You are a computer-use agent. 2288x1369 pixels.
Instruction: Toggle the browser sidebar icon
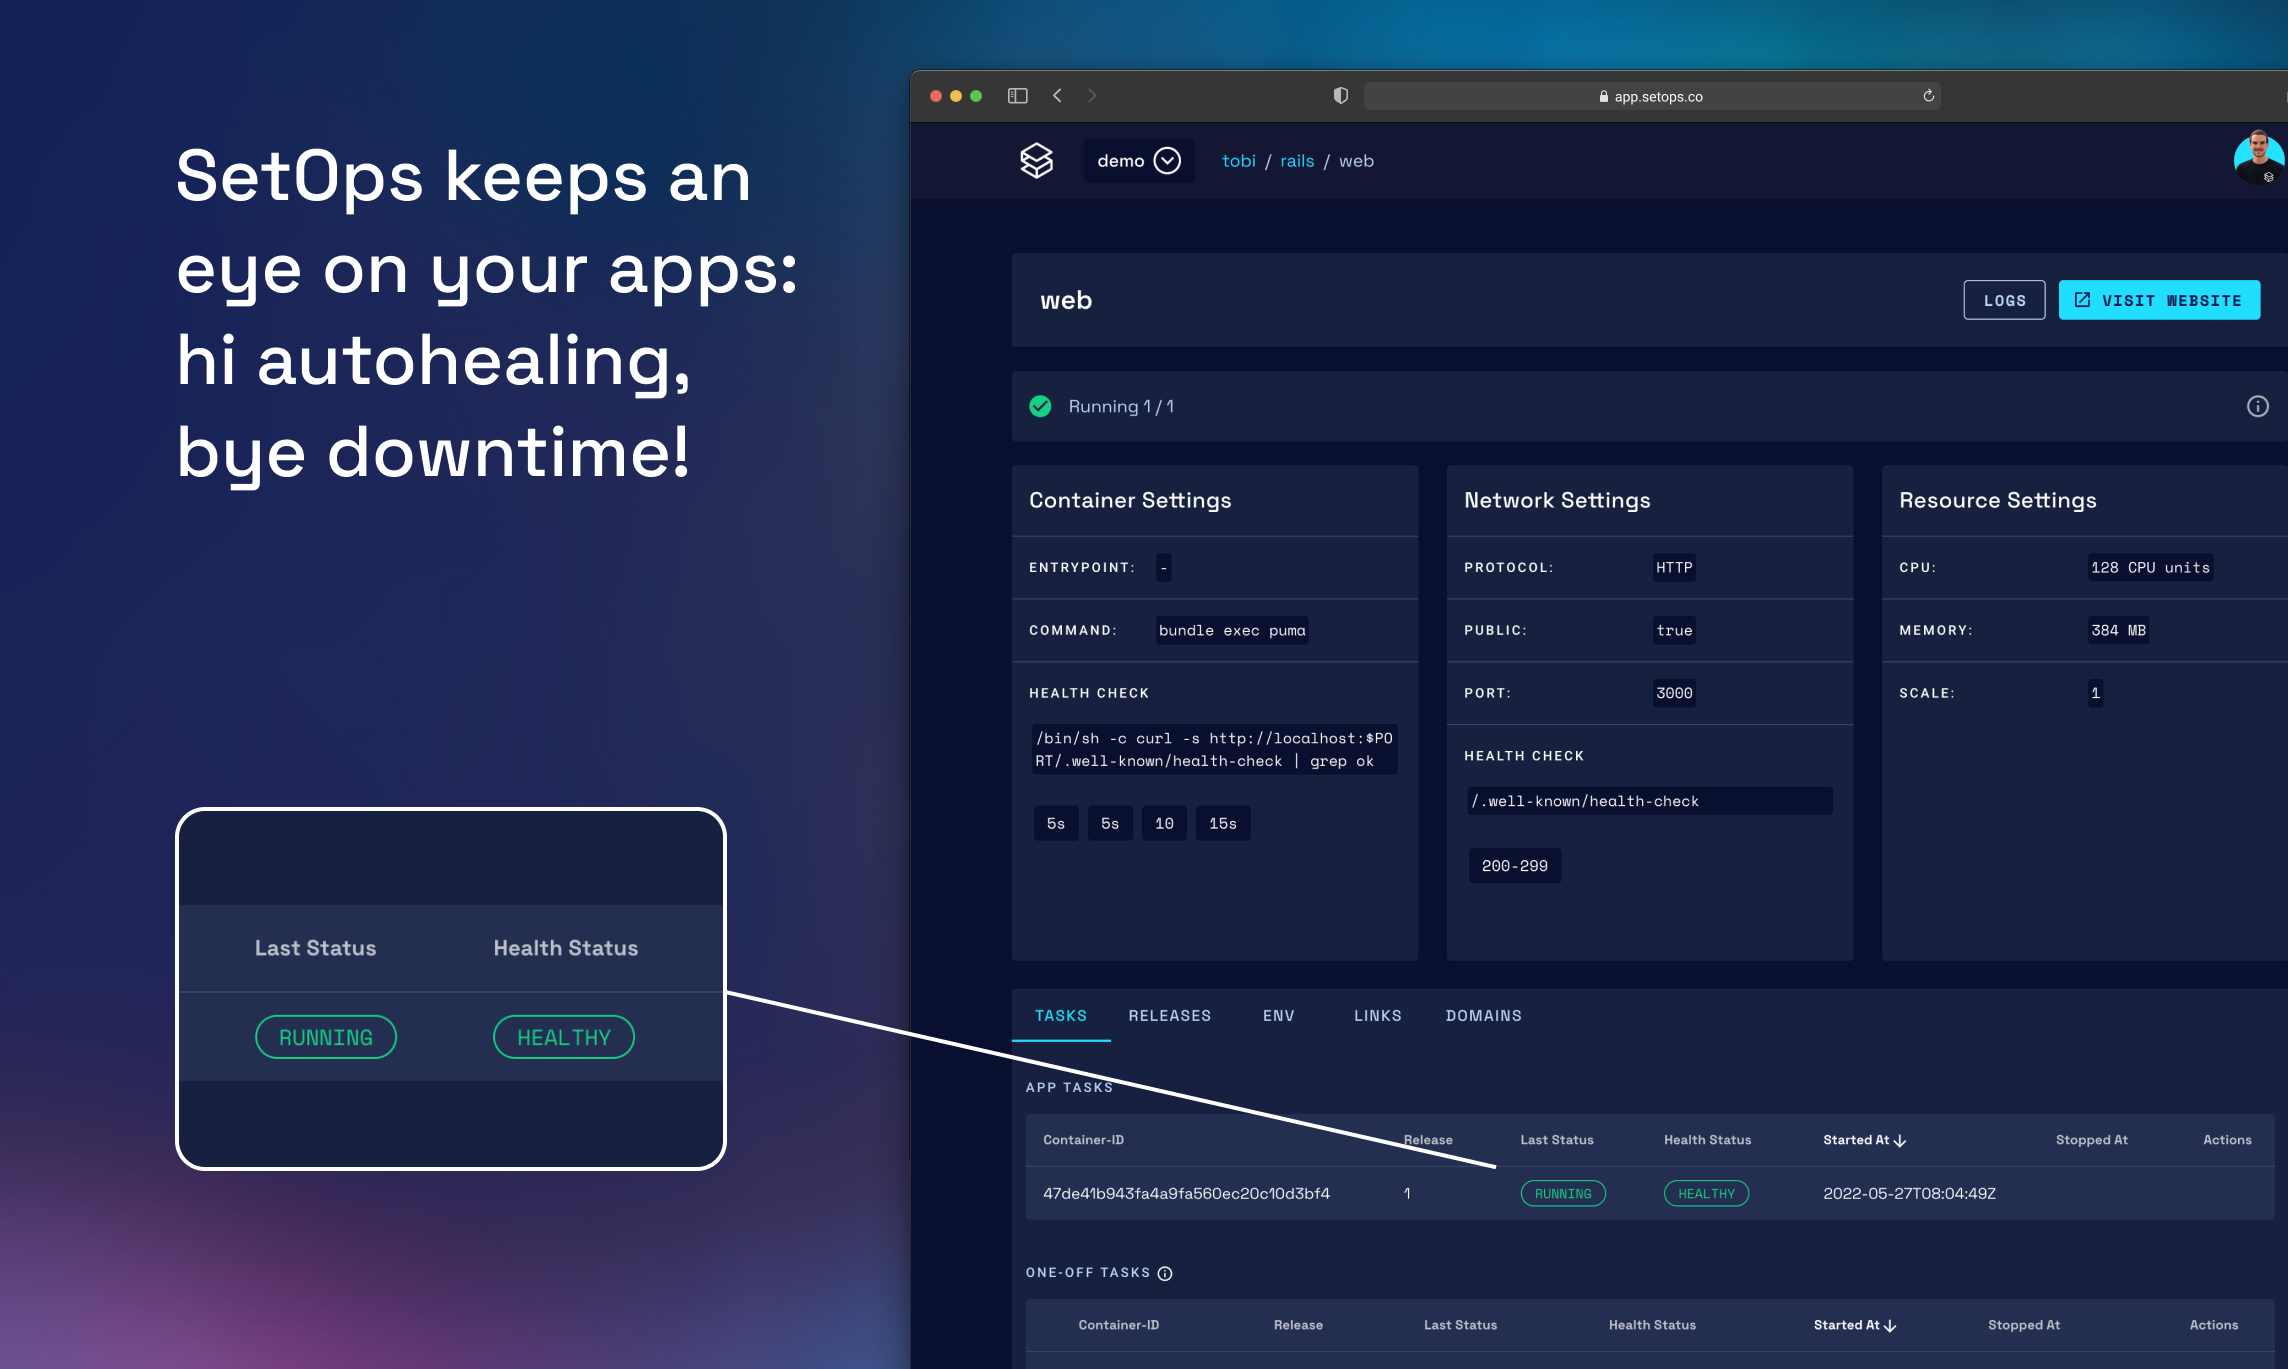click(x=1017, y=96)
